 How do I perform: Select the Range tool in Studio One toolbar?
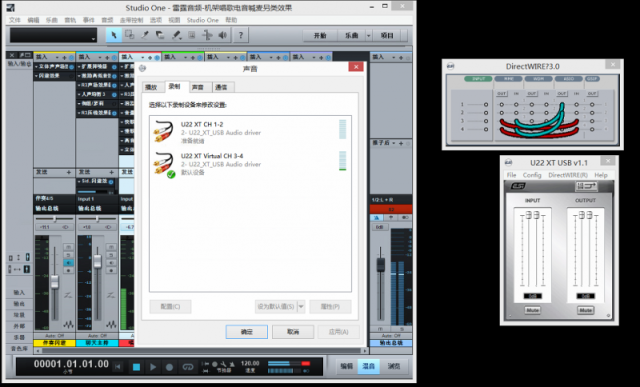click(x=129, y=36)
